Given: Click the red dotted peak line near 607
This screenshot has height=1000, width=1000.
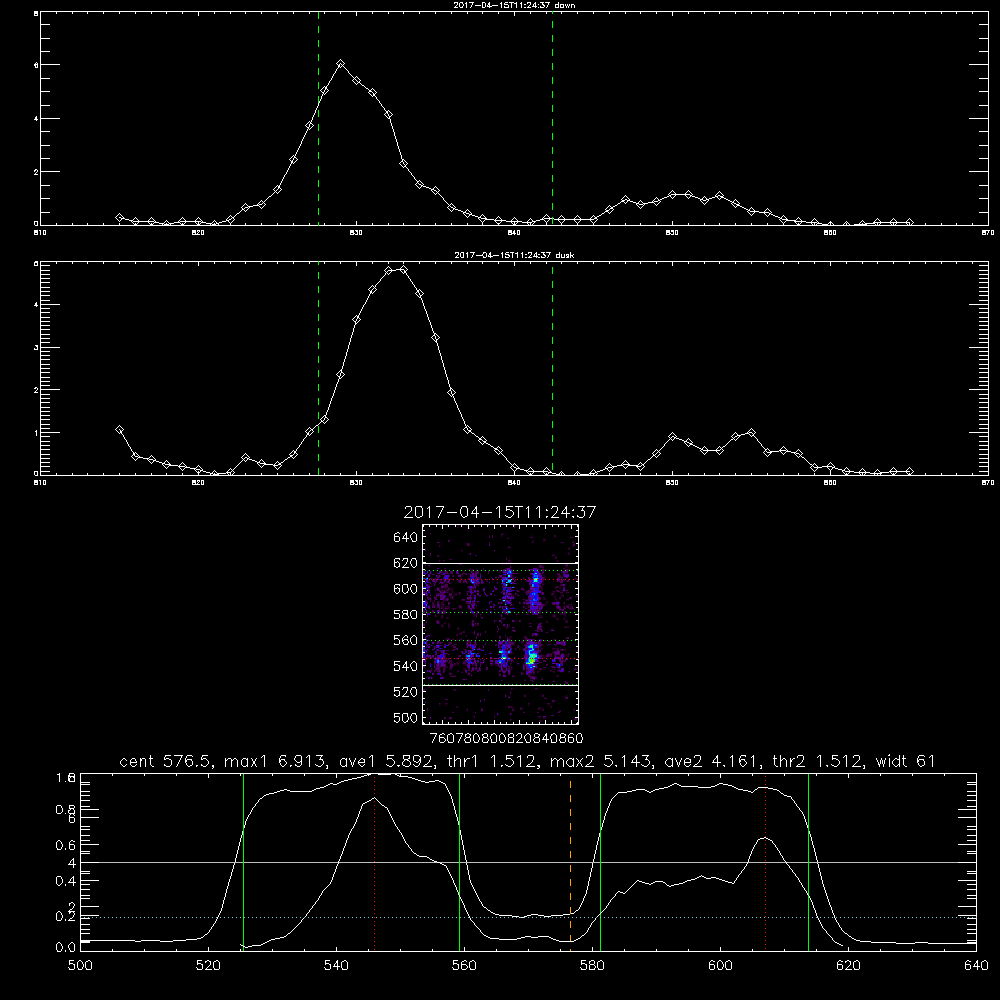Looking at the screenshot, I should [765, 862].
